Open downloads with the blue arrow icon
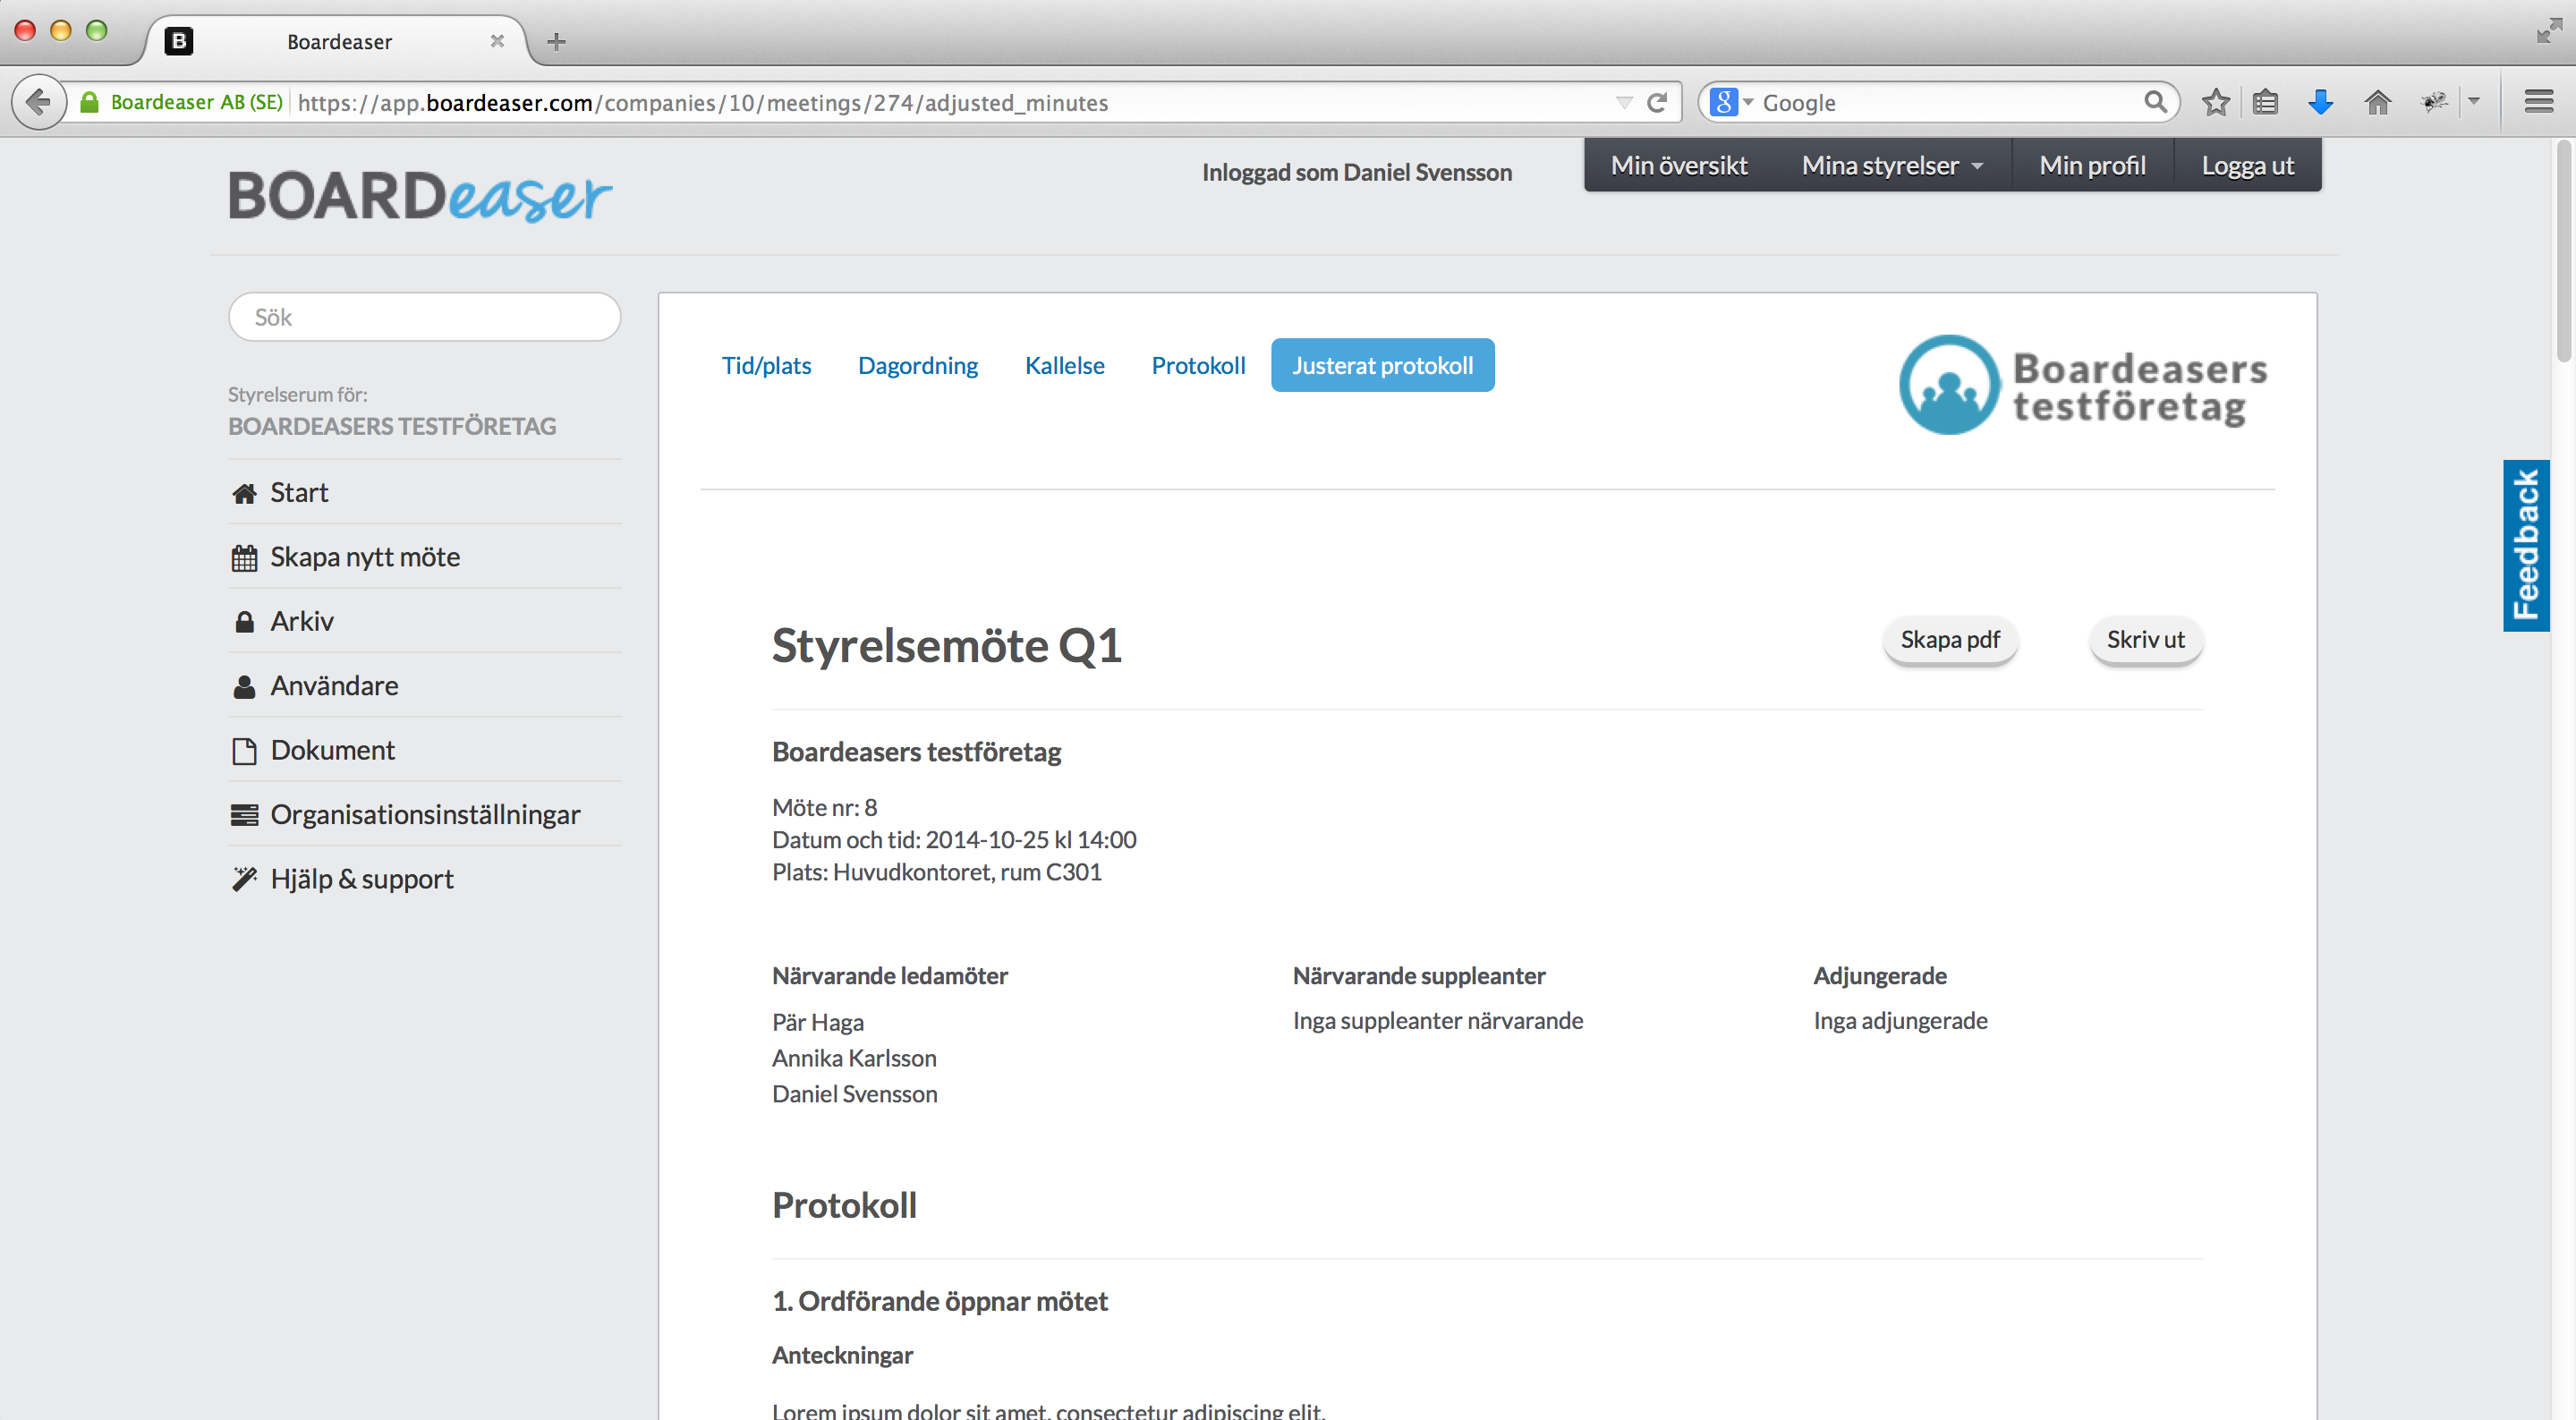2576x1420 pixels. click(2321, 102)
